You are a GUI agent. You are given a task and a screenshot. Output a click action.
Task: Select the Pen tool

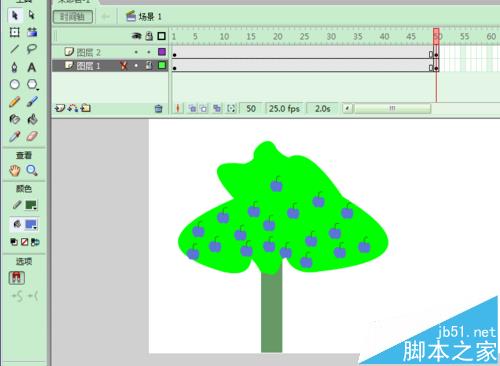[14, 67]
